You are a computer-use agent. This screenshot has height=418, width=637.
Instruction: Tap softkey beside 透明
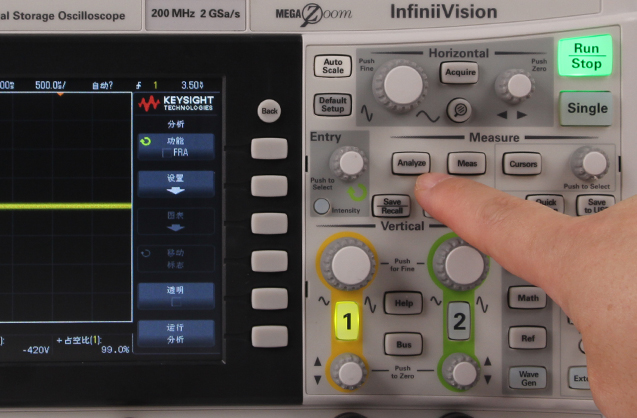[269, 299]
